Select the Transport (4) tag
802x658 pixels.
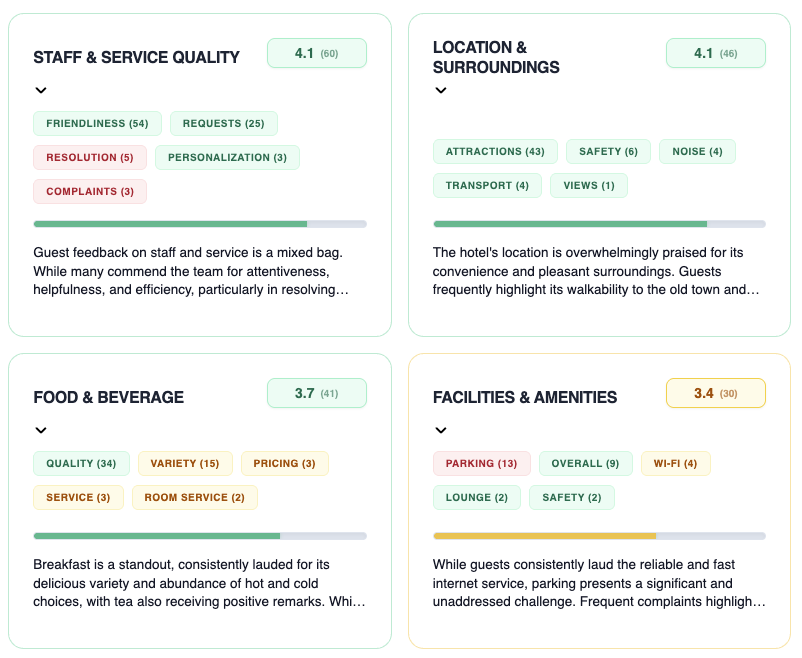[487, 185]
